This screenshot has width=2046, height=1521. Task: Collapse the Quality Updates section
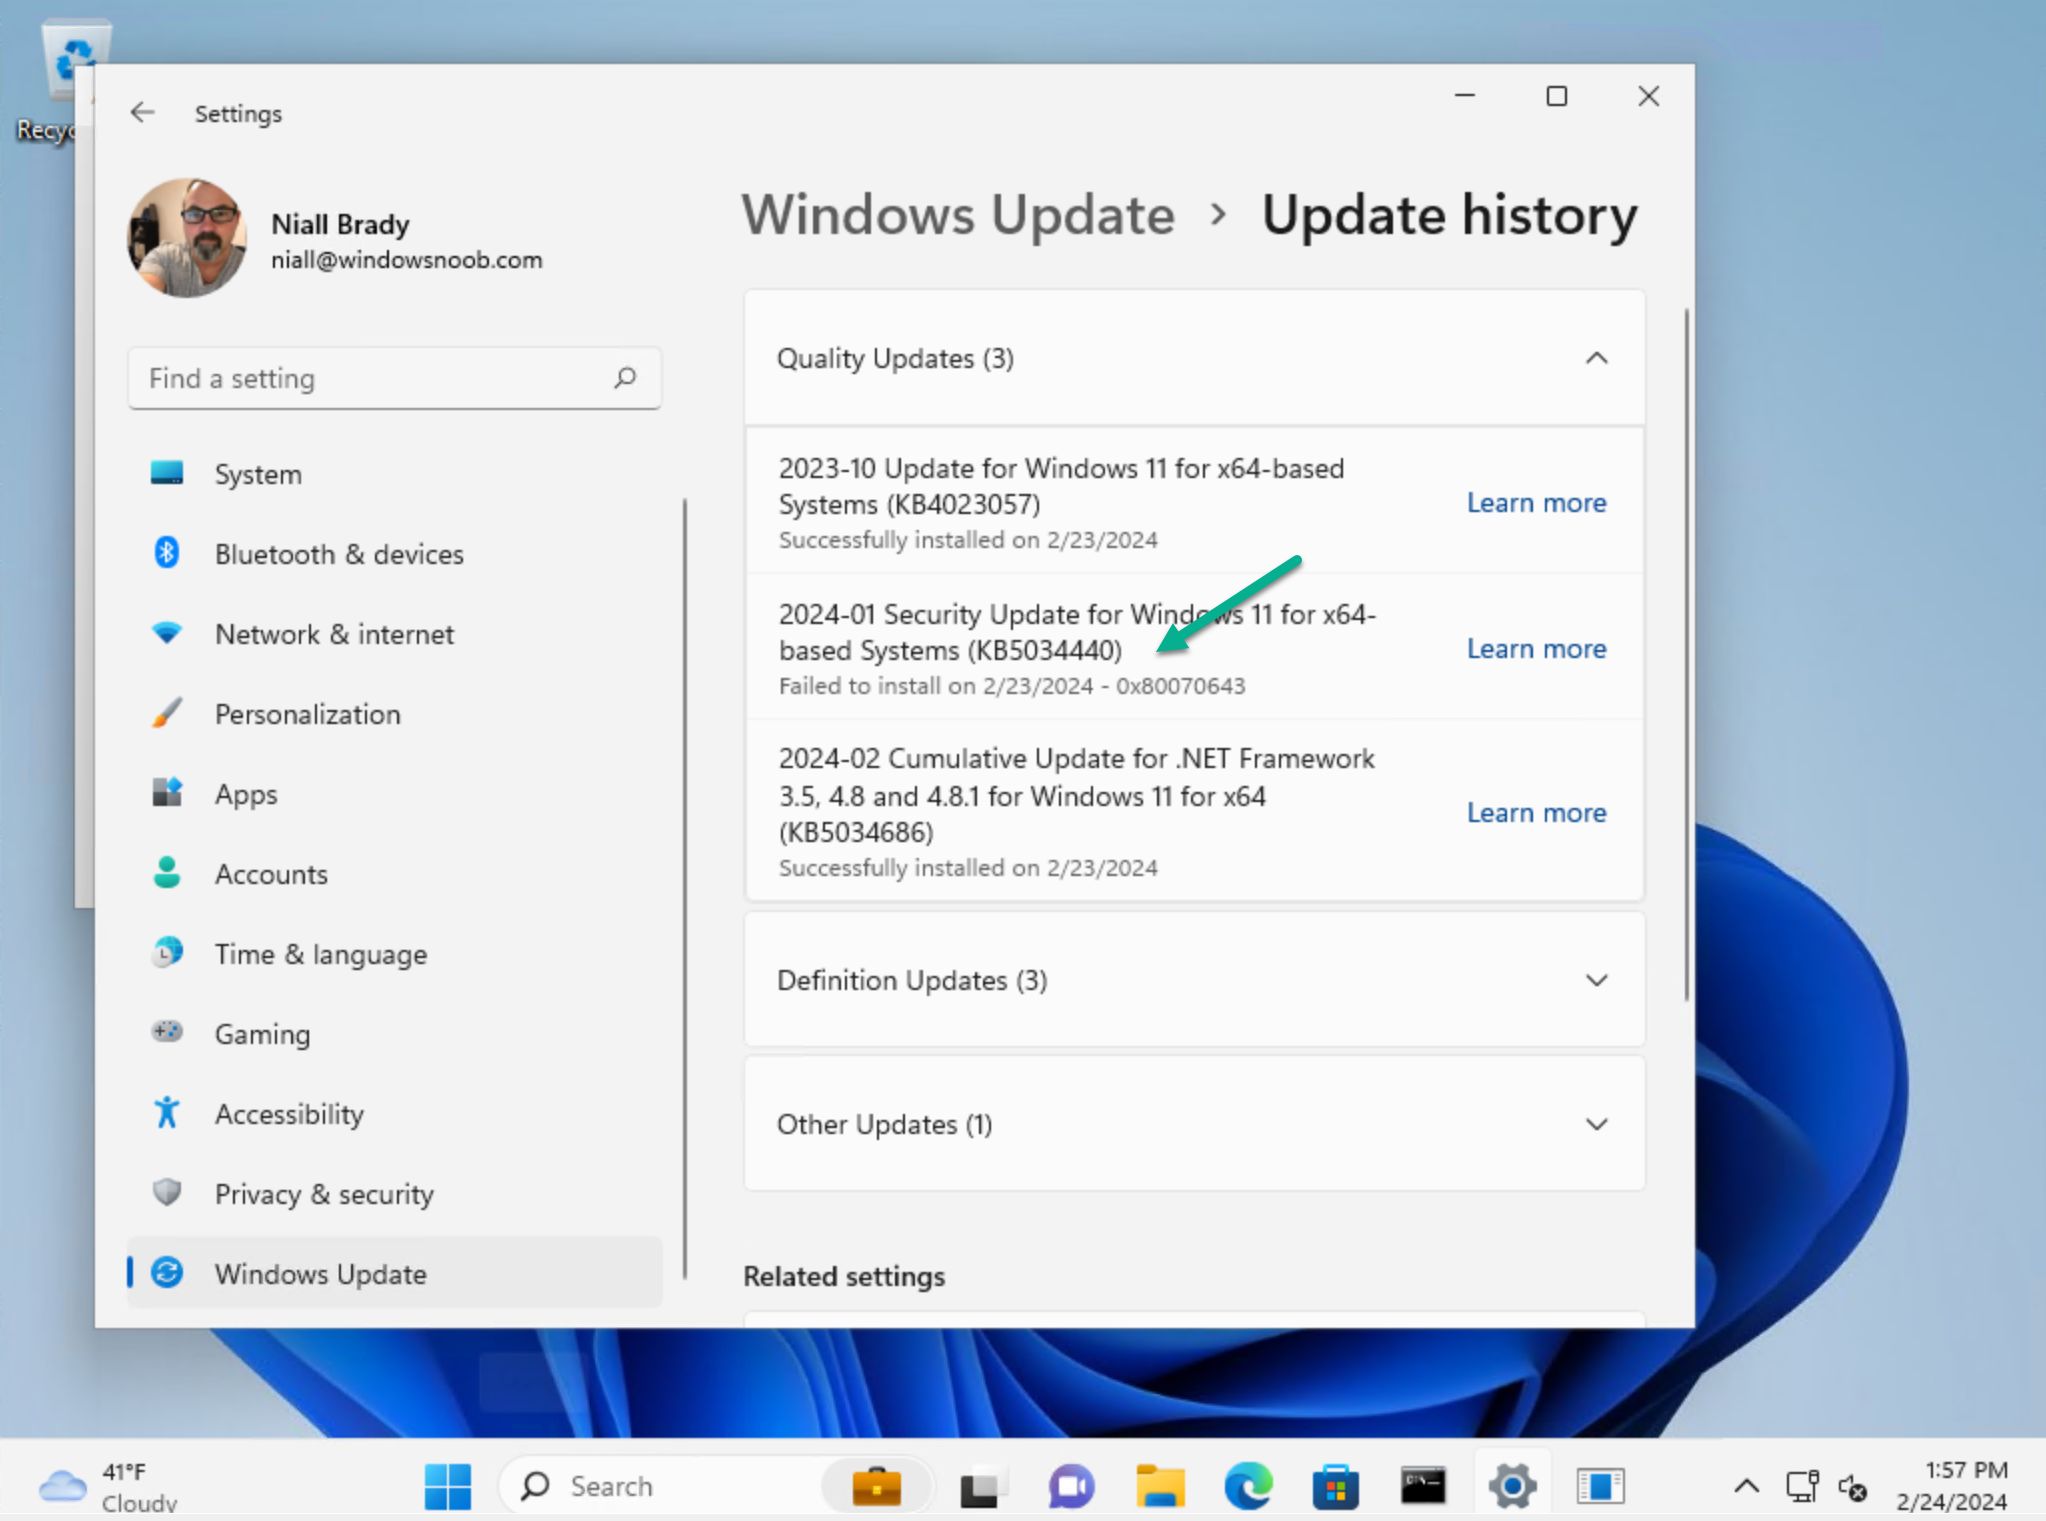(x=1597, y=358)
